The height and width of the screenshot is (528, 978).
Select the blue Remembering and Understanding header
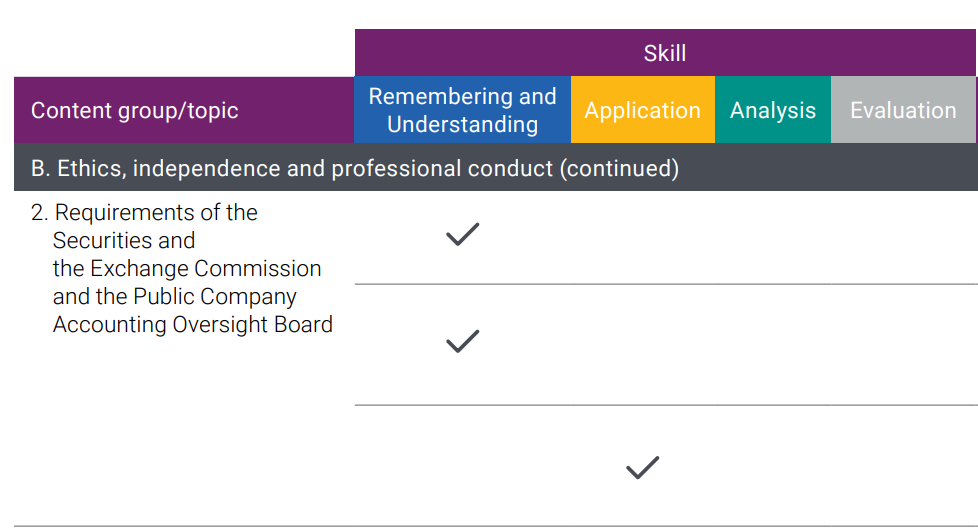[462, 110]
